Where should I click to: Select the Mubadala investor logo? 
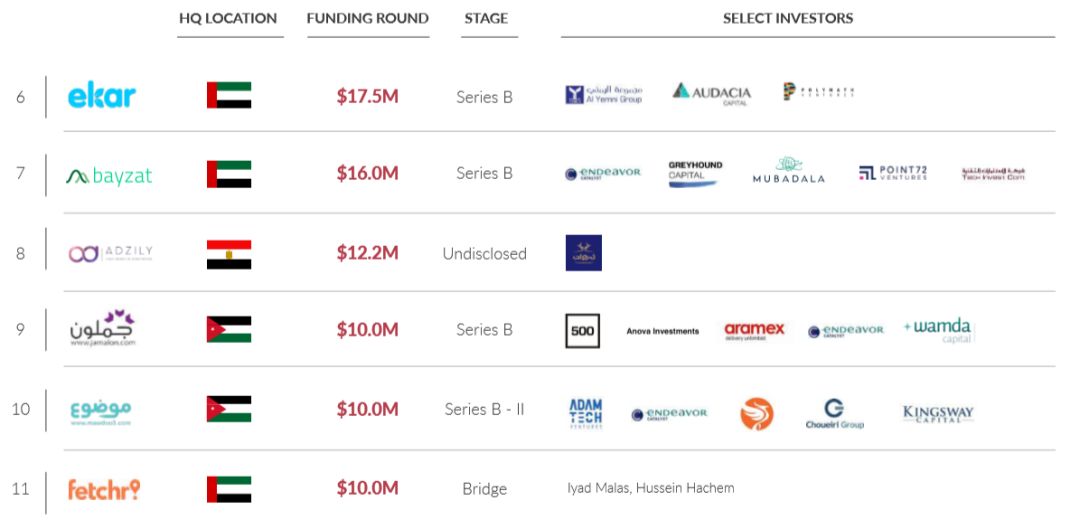pyautogui.click(x=790, y=172)
